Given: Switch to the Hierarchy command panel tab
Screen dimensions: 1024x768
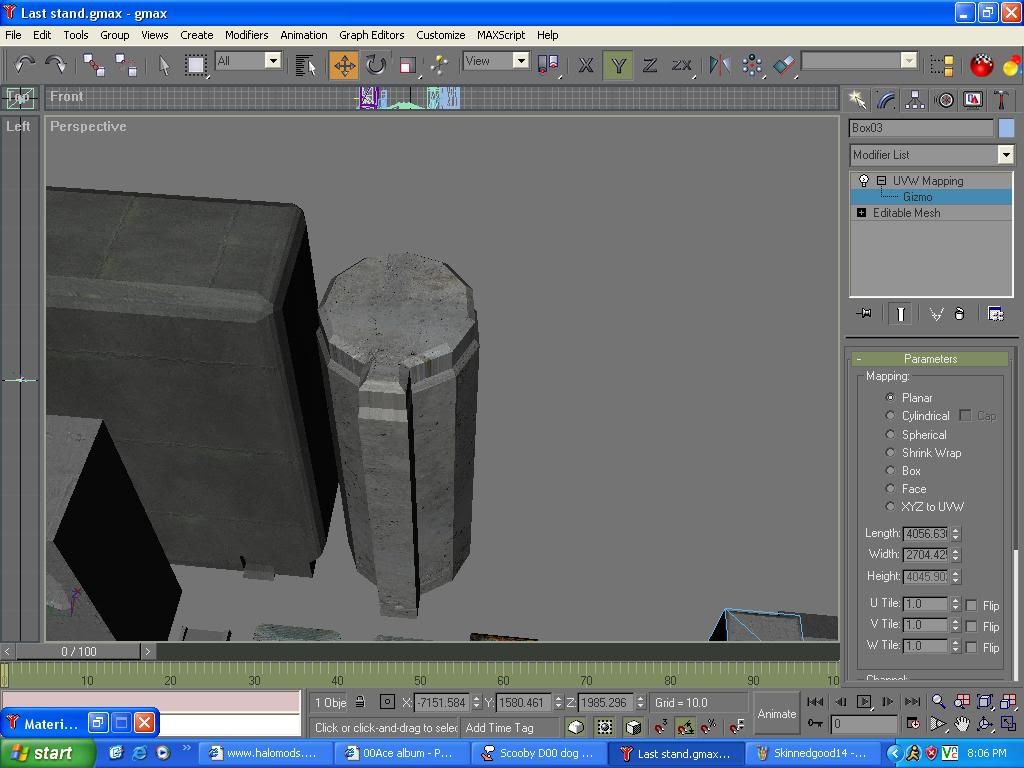Looking at the screenshot, I should click(915, 99).
